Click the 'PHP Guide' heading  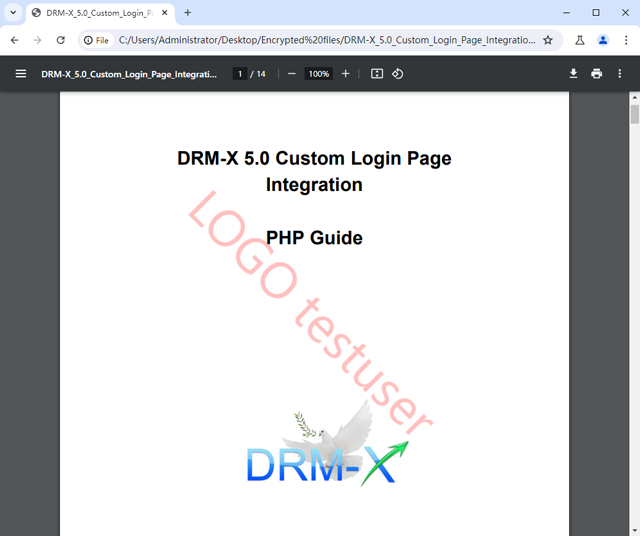tap(314, 238)
